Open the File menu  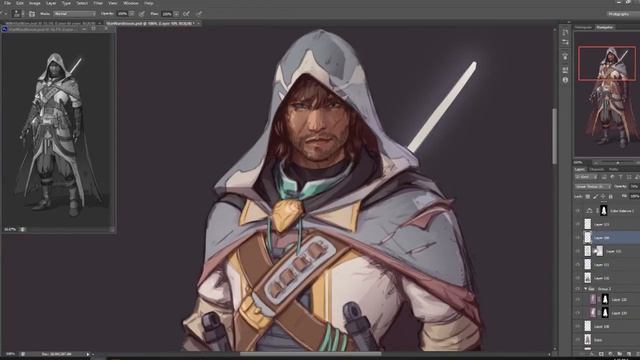[x=7, y=3]
